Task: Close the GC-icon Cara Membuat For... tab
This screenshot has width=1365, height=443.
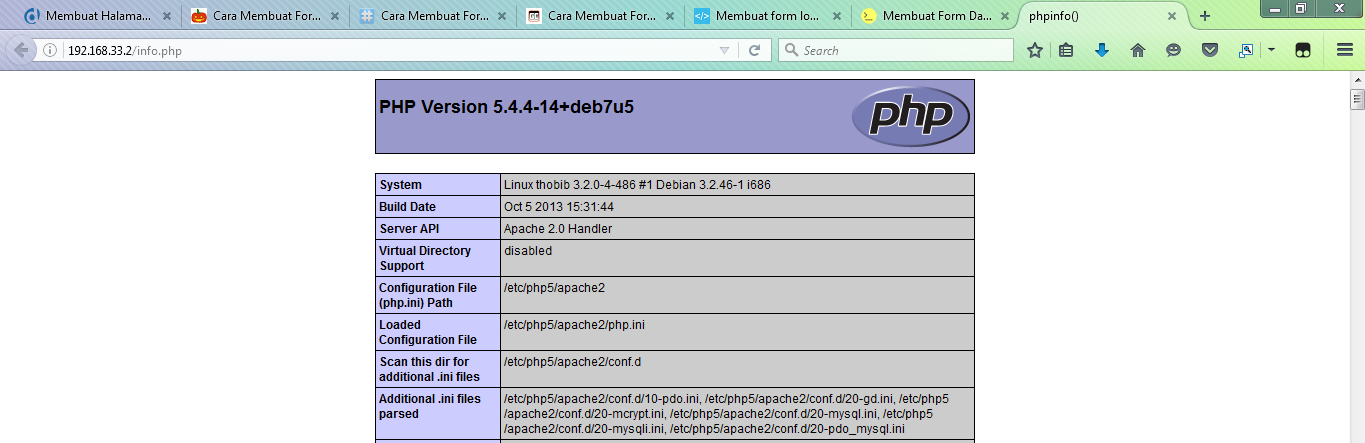Action: 669,16
